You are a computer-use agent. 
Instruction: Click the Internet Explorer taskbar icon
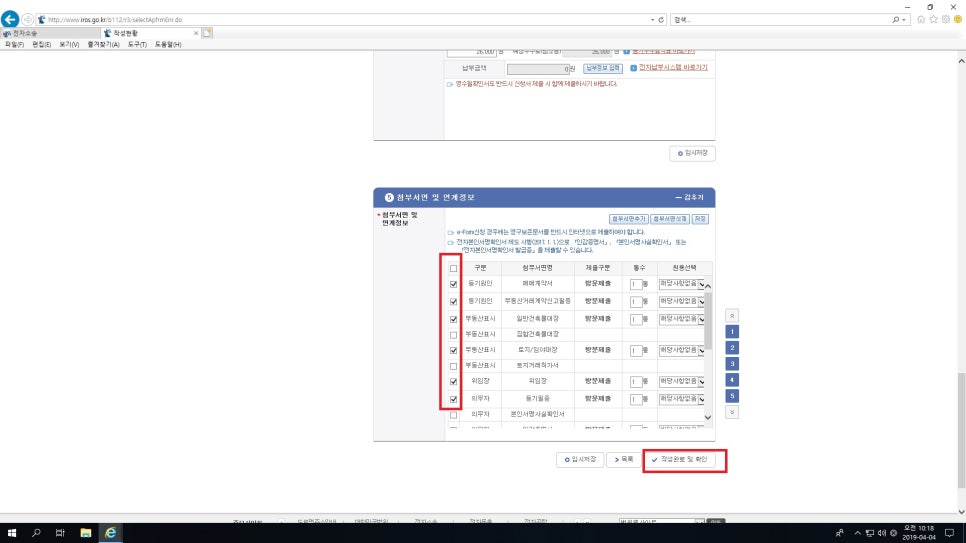tap(110, 533)
